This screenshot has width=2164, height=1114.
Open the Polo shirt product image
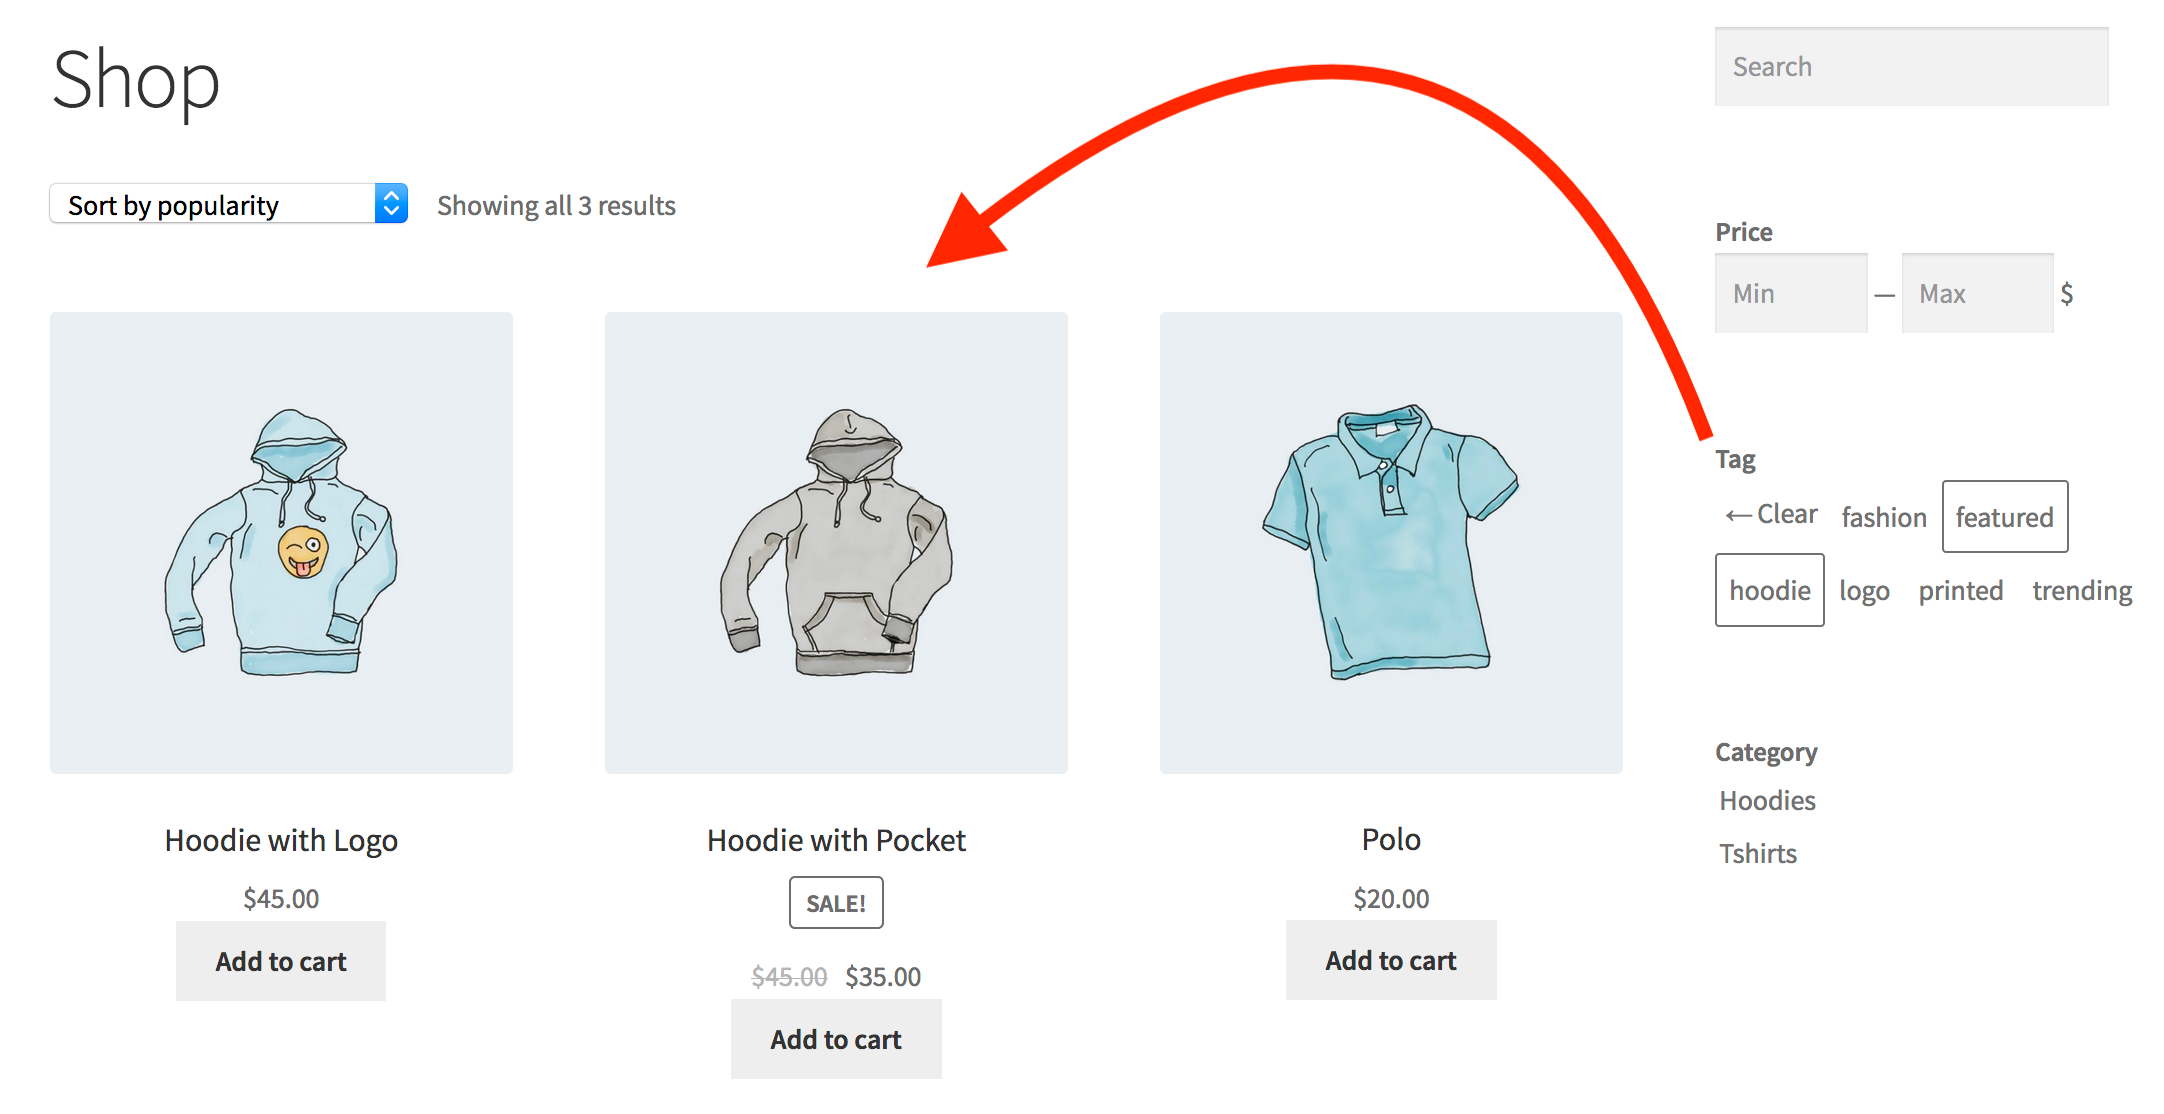1391,543
